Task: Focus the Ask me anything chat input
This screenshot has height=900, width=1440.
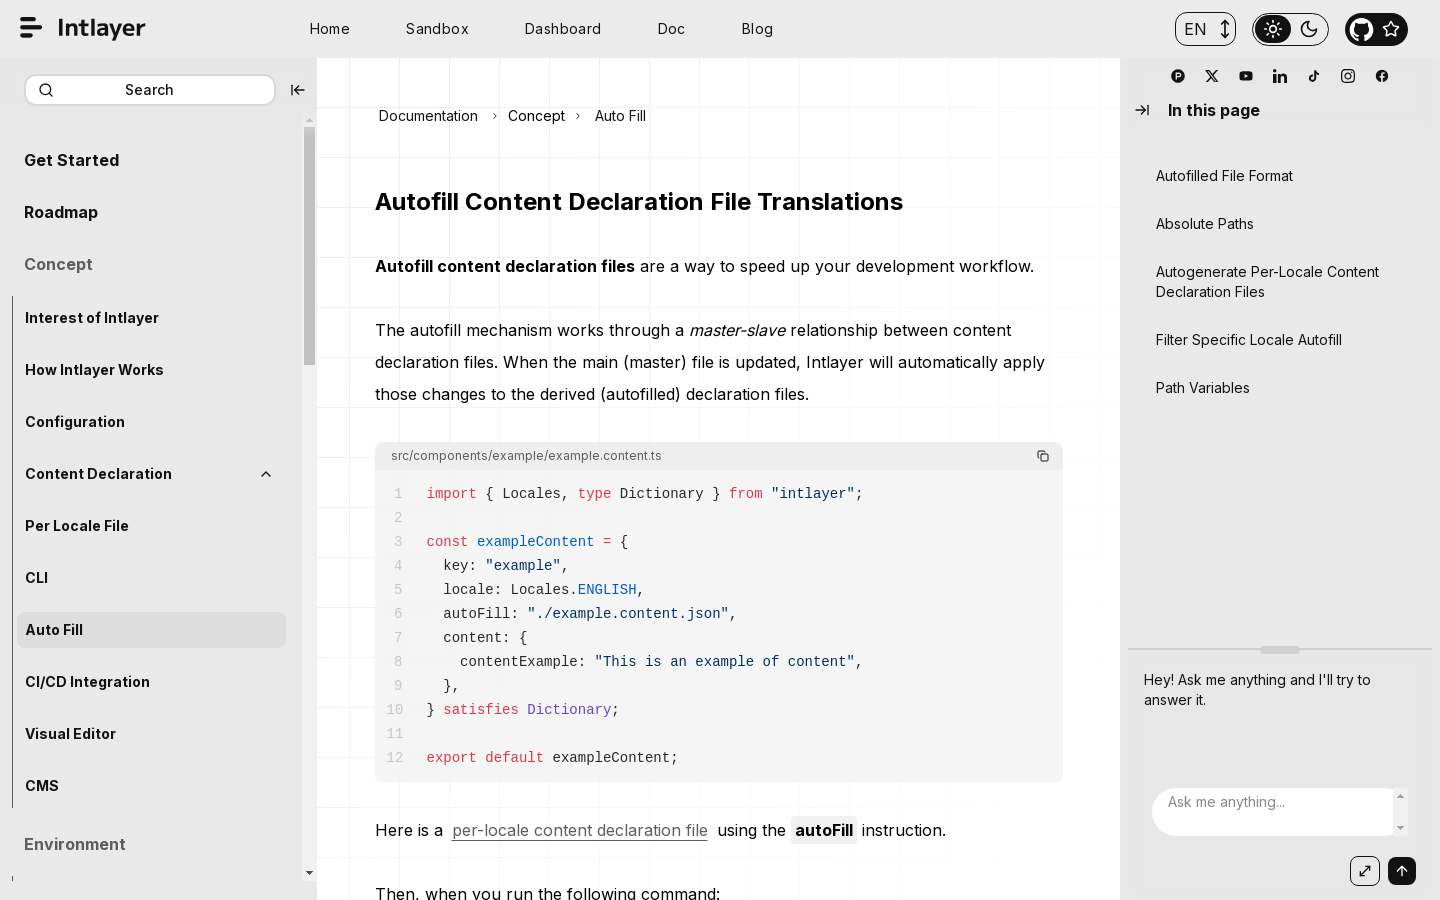Action: point(1272,811)
